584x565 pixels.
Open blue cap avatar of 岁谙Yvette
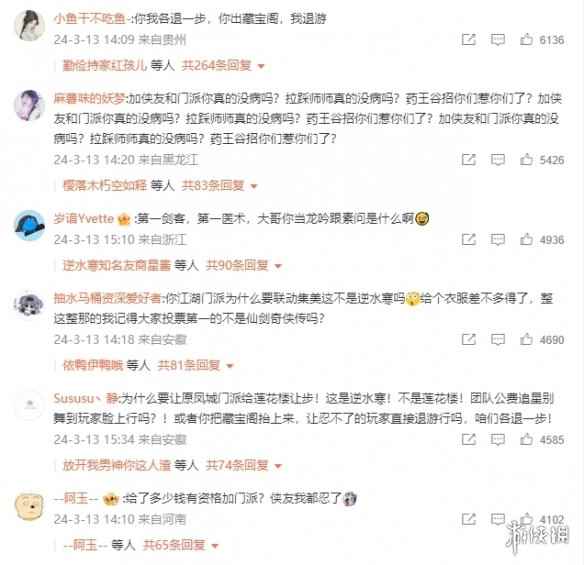[29, 225]
